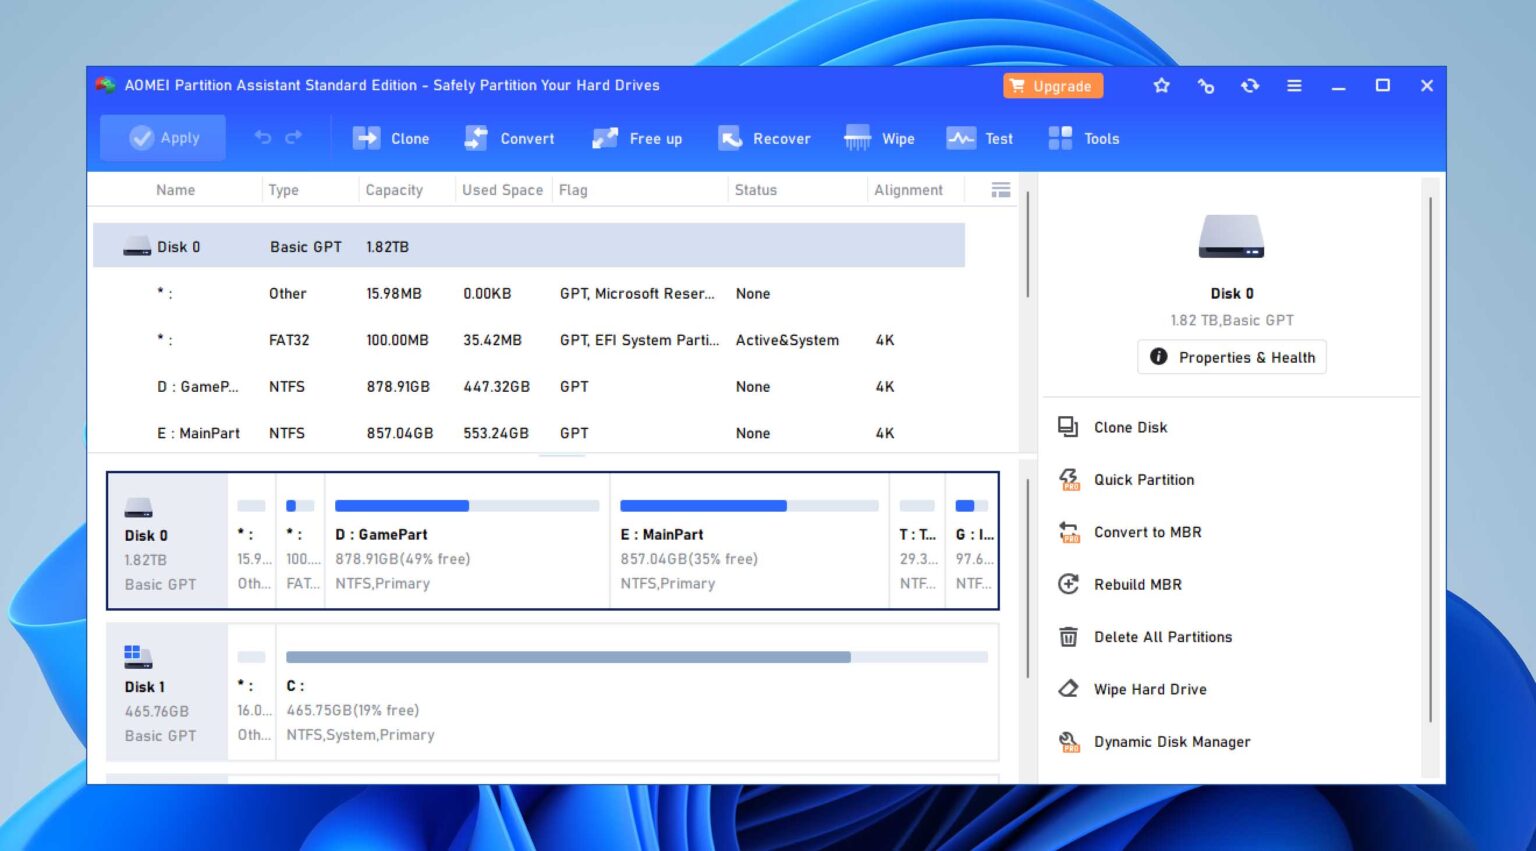Select the Clone tool in the toolbar
Image resolution: width=1536 pixels, height=851 pixels.
click(391, 138)
